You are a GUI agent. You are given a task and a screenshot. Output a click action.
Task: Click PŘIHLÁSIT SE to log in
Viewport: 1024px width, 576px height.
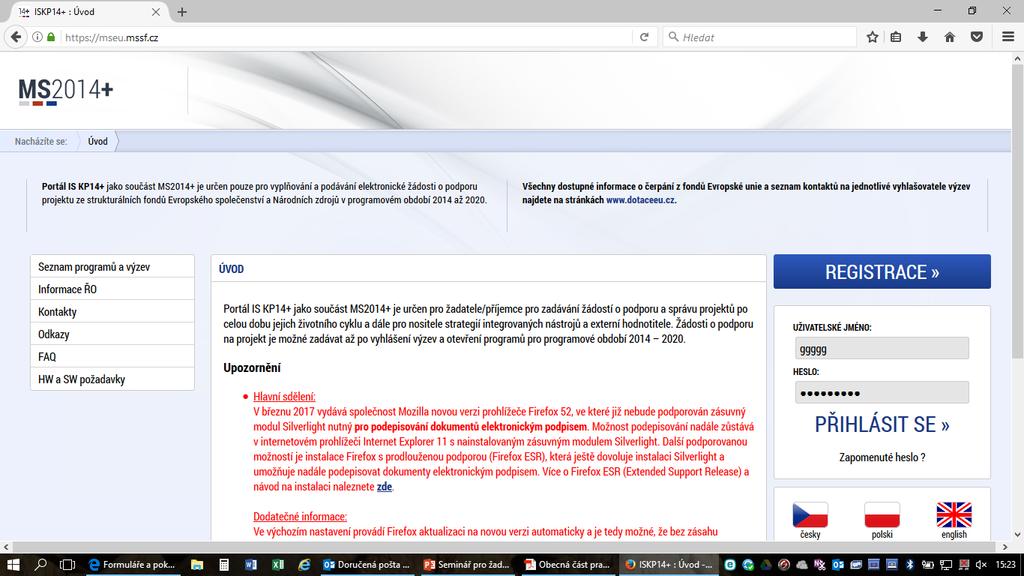pyautogui.click(x=882, y=424)
